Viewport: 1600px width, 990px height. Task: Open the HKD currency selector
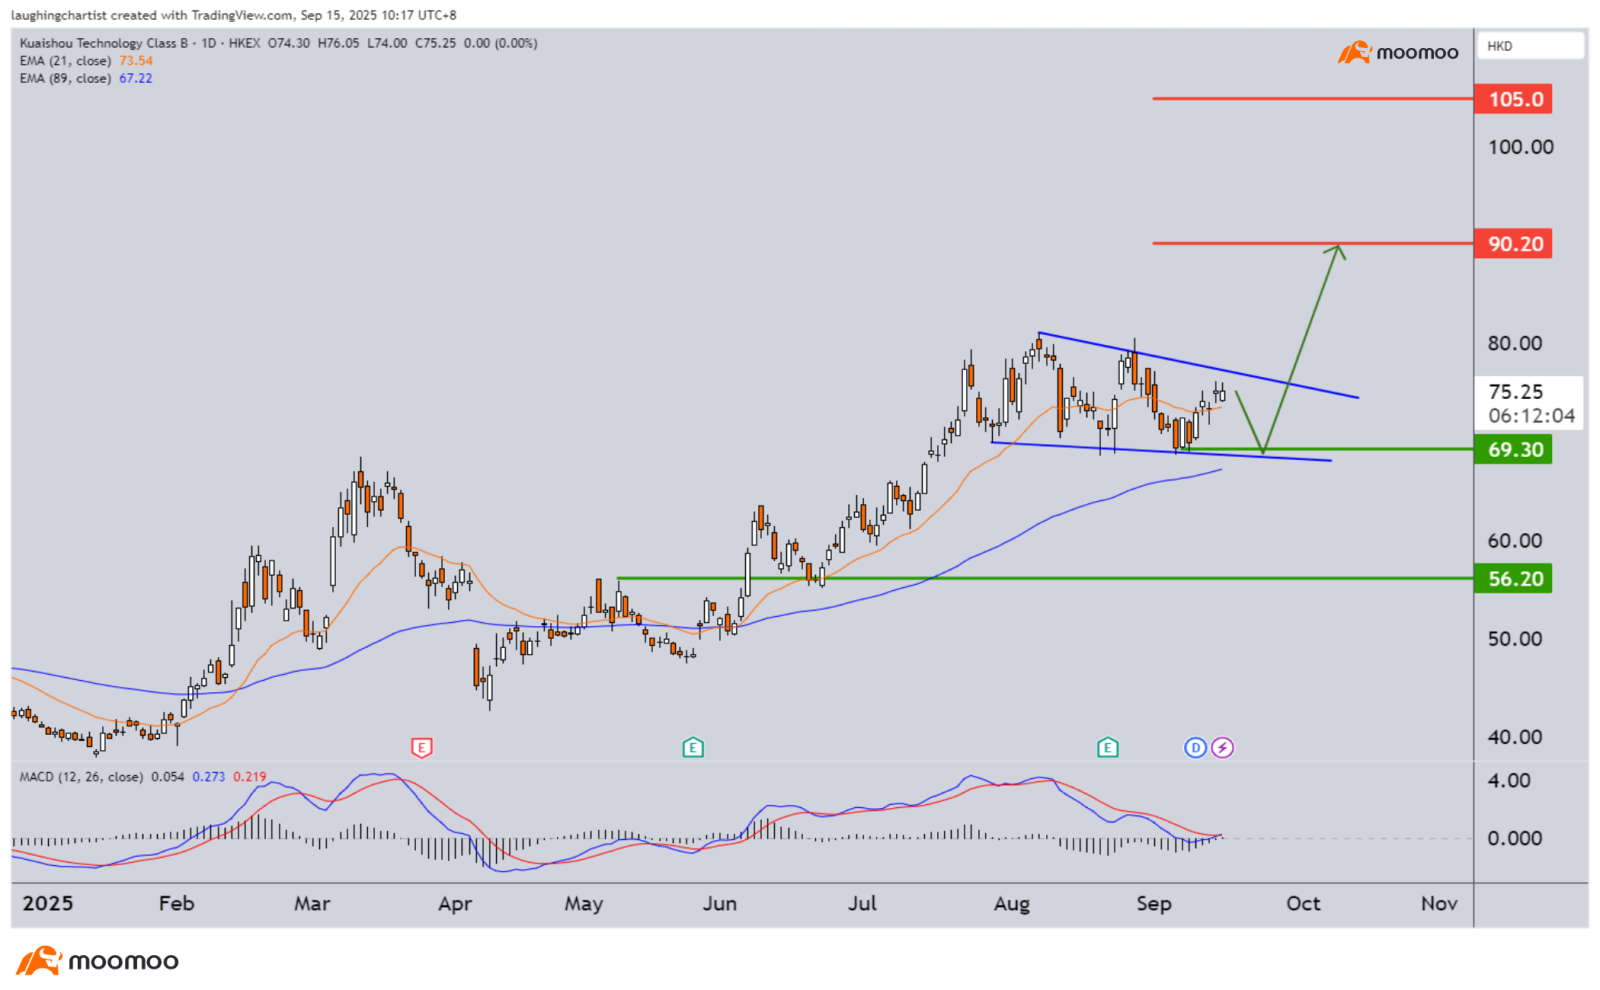click(x=1530, y=46)
